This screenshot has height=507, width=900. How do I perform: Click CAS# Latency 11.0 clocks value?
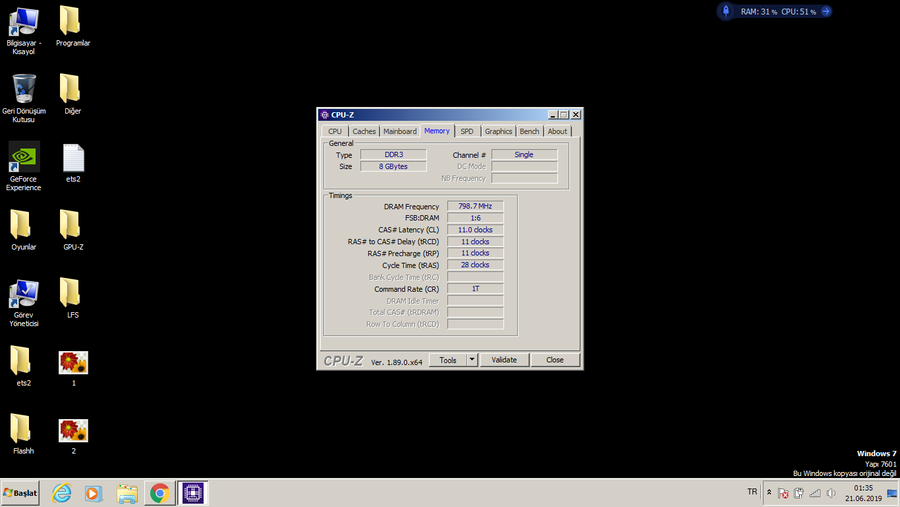(475, 230)
